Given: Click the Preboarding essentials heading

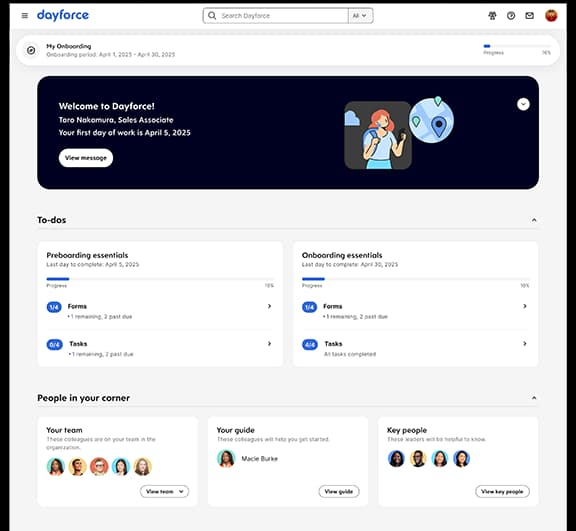Looking at the screenshot, I should click(x=87, y=255).
